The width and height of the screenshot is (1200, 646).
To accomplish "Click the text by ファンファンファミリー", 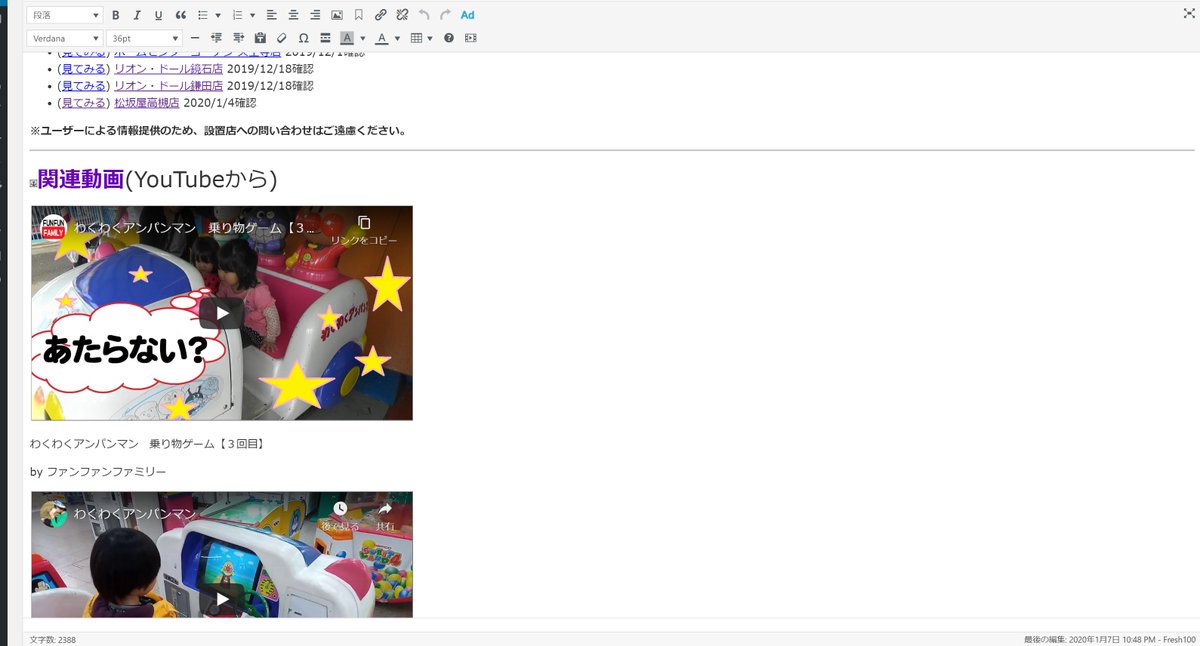I will pyautogui.click(x=98, y=471).
